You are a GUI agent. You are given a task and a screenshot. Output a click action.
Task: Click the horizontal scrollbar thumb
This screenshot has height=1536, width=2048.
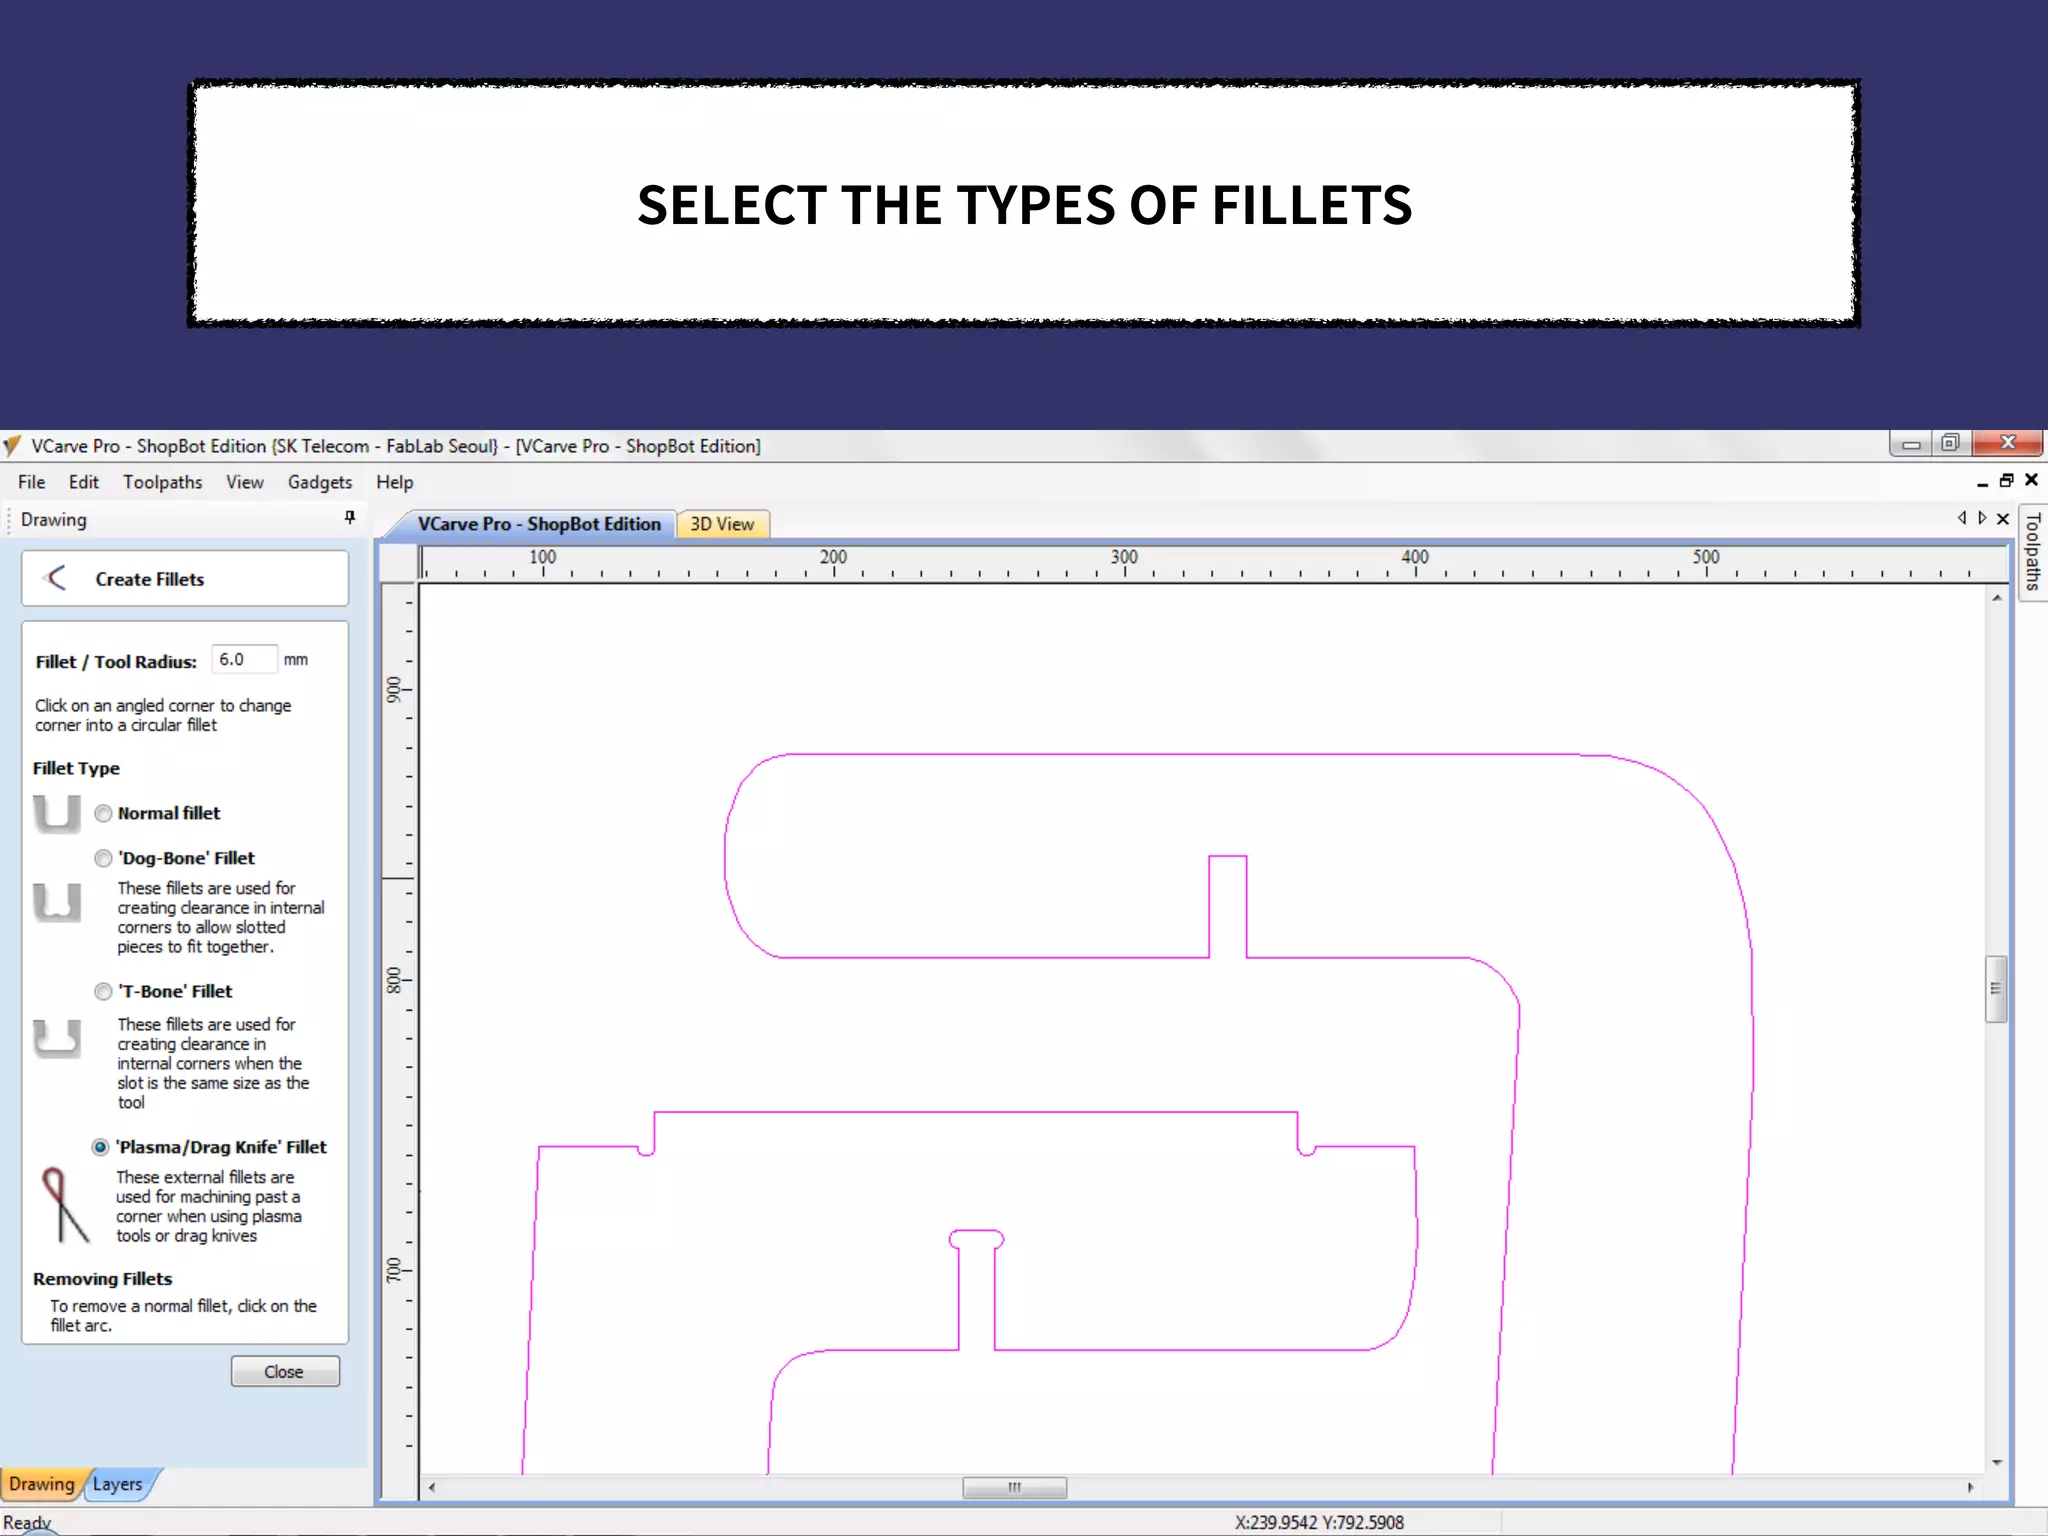[1014, 1488]
